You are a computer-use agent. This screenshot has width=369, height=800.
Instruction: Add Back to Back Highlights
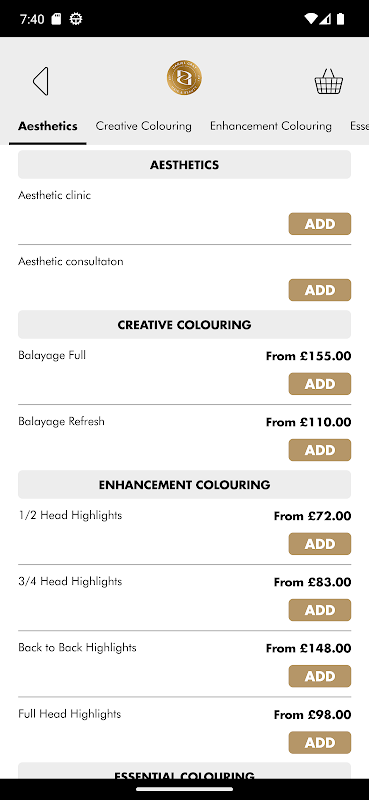click(x=319, y=677)
